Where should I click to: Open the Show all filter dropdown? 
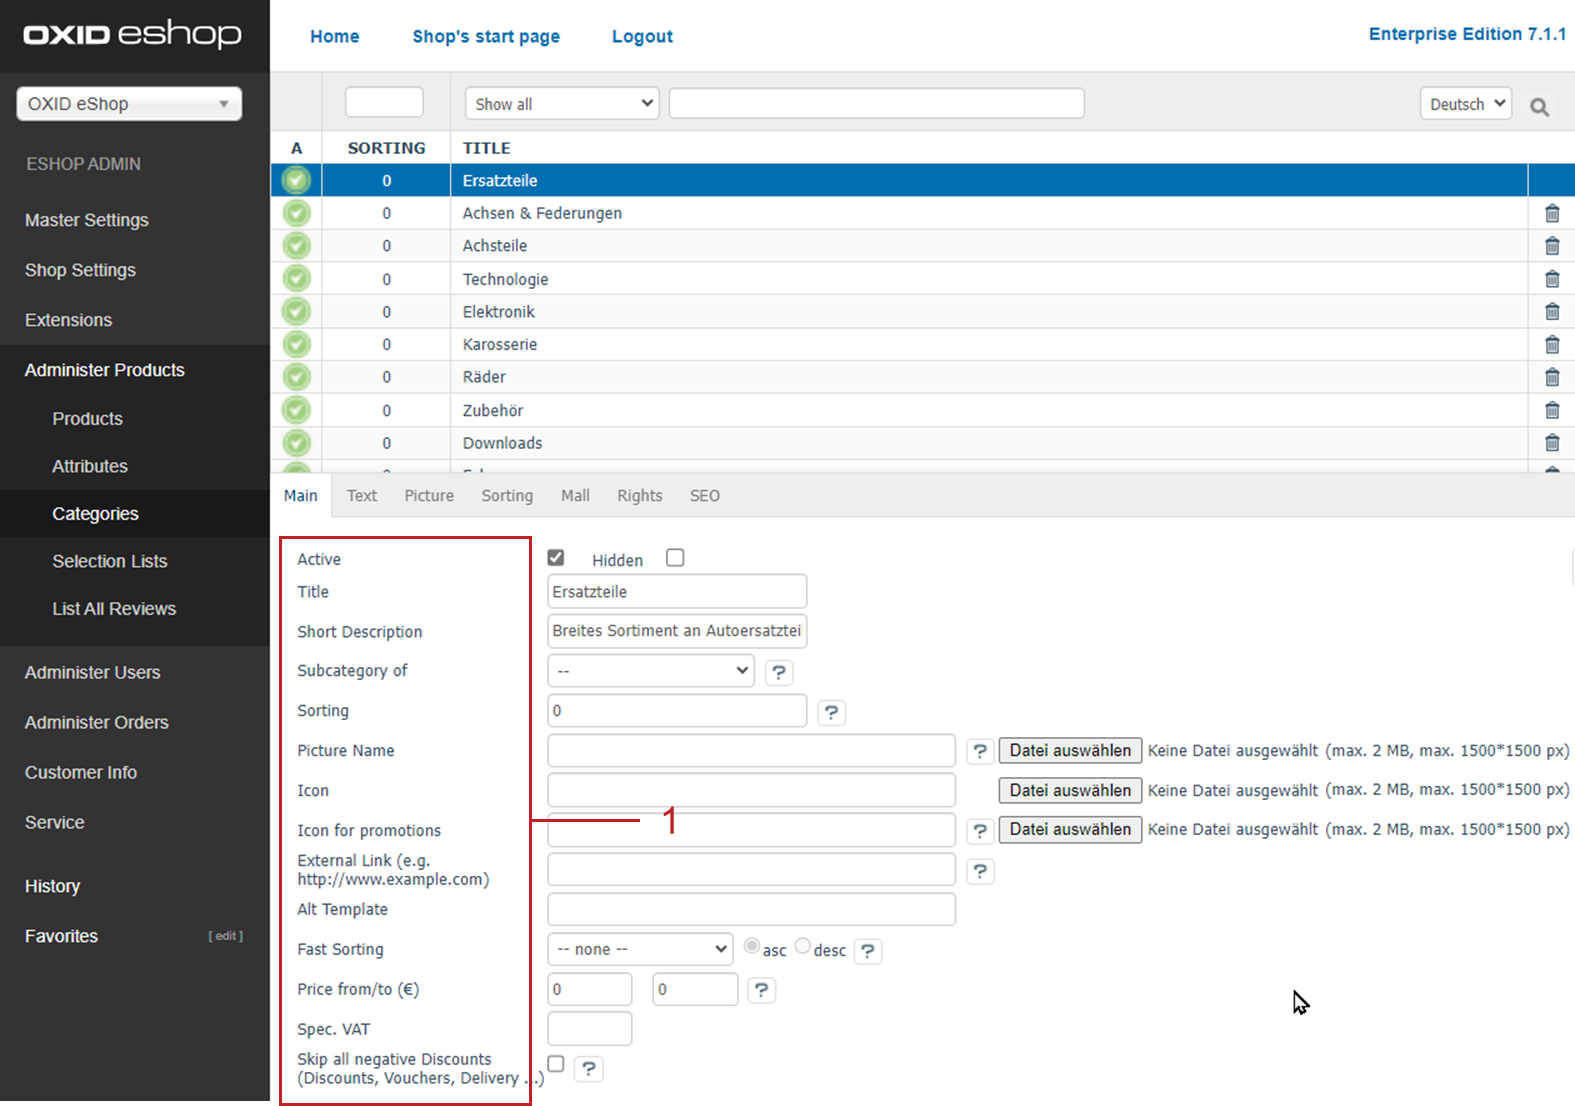pos(562,104)
